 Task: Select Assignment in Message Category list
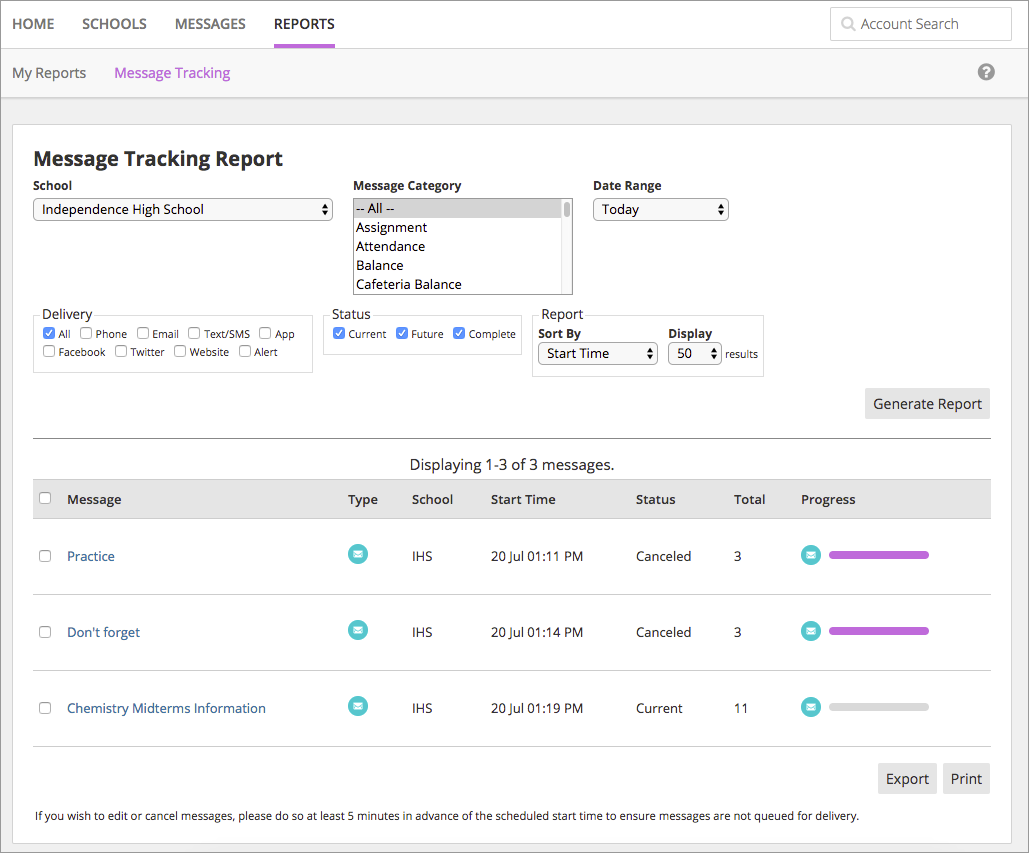coord(457,227)
